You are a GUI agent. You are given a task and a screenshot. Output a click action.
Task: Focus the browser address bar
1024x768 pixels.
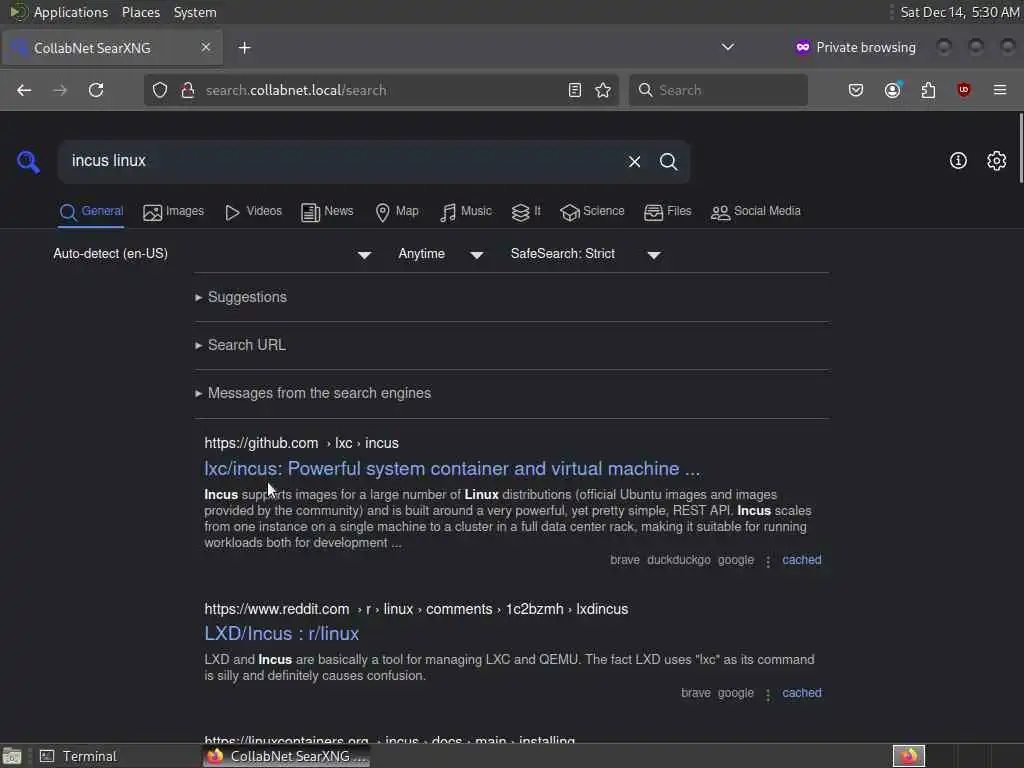382,90
